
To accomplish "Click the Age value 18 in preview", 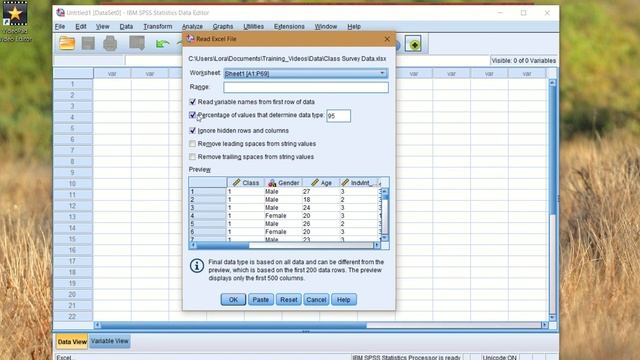I will click(x=307, y=200).
